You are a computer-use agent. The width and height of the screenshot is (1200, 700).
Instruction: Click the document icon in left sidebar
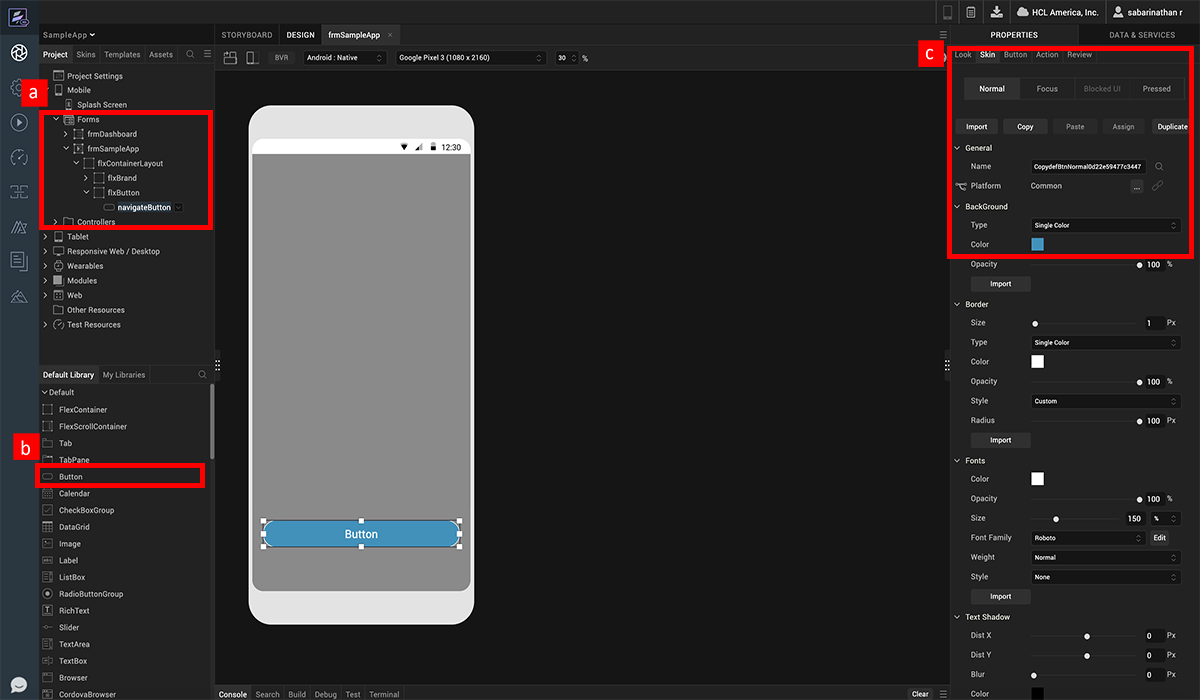(18, 261)
